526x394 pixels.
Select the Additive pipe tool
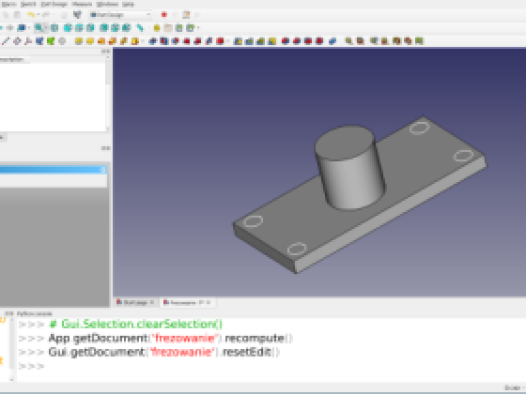click(x=112, y=41)
